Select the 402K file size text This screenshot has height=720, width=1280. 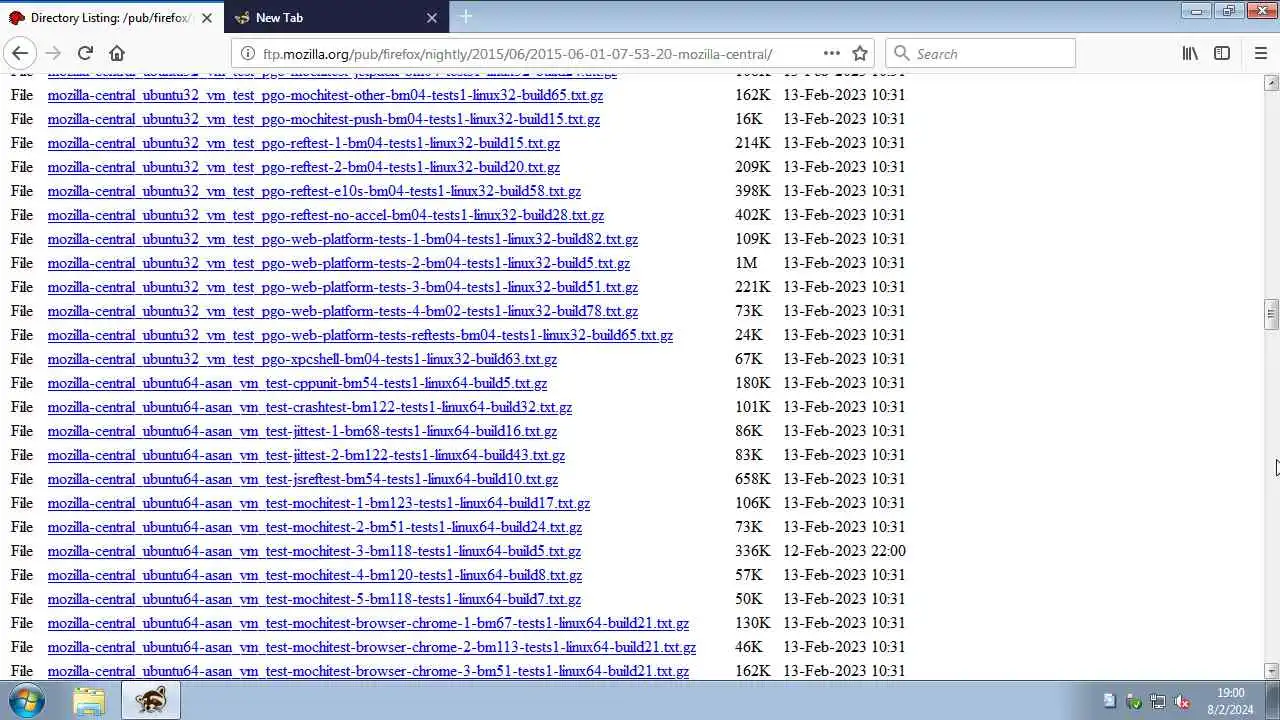(x=753, y=215)
